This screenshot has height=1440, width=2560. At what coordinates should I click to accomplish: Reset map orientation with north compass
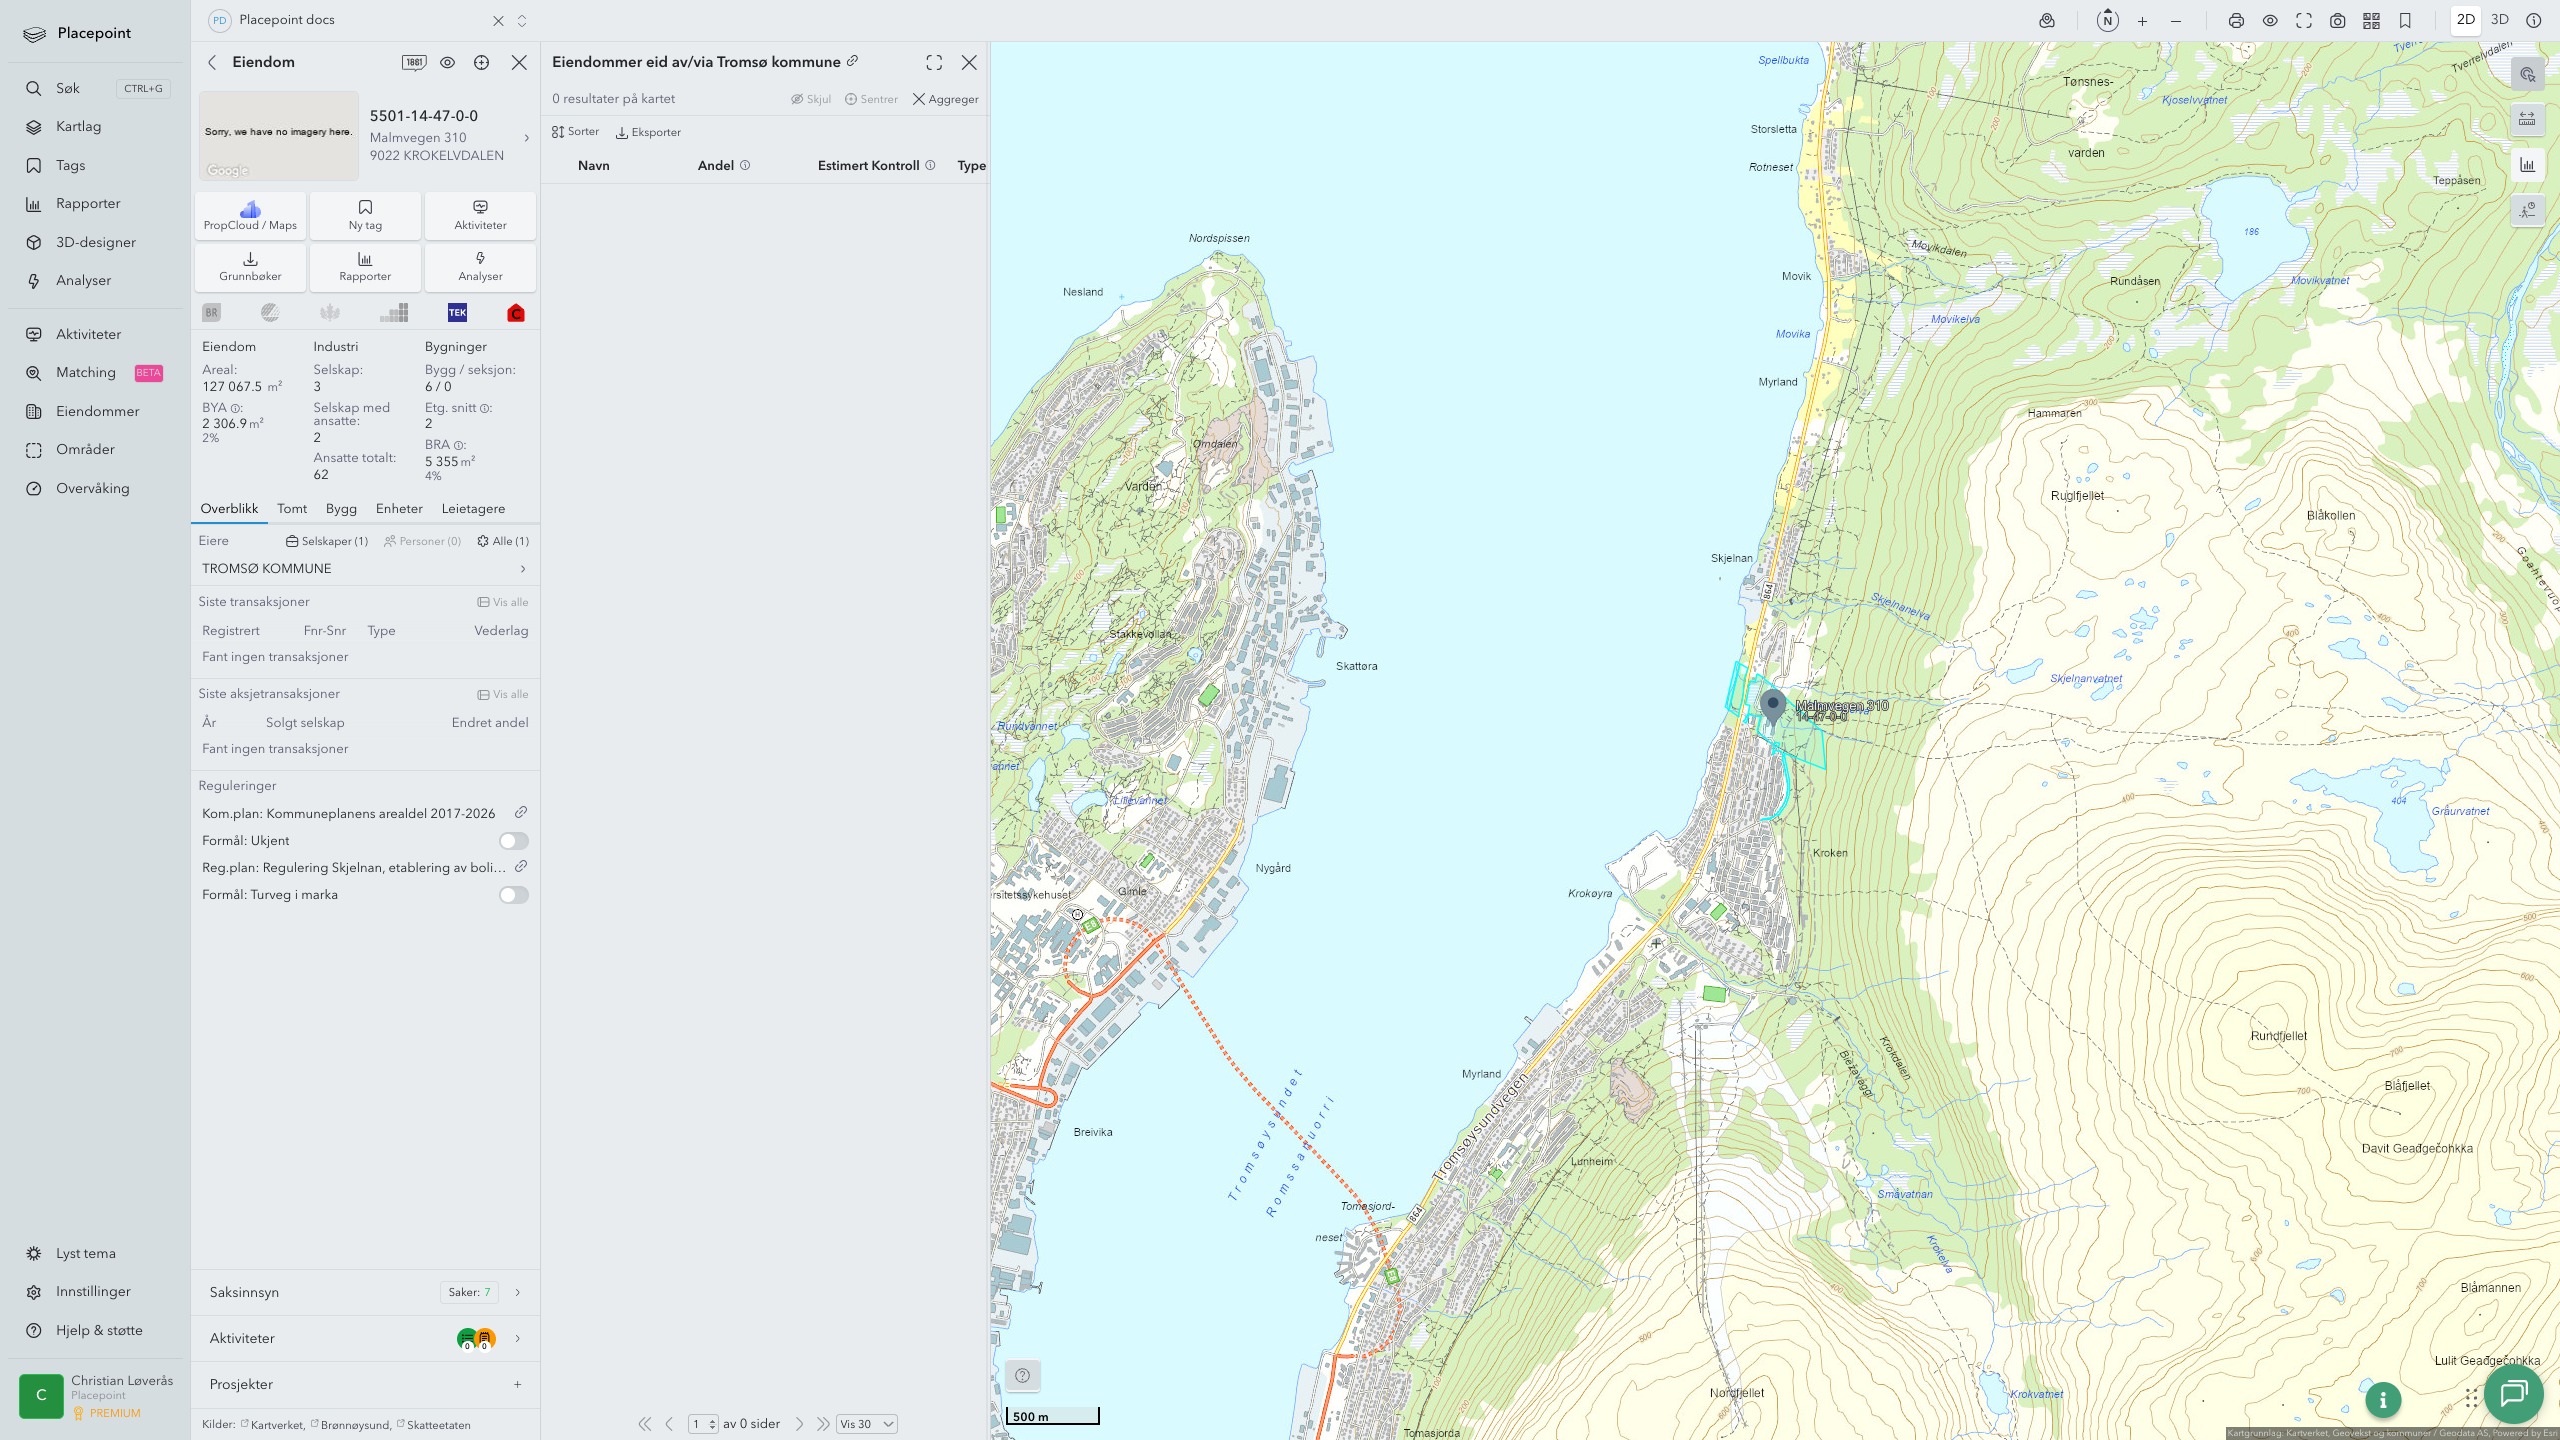pyautogui.click(x=2107, y=20)
